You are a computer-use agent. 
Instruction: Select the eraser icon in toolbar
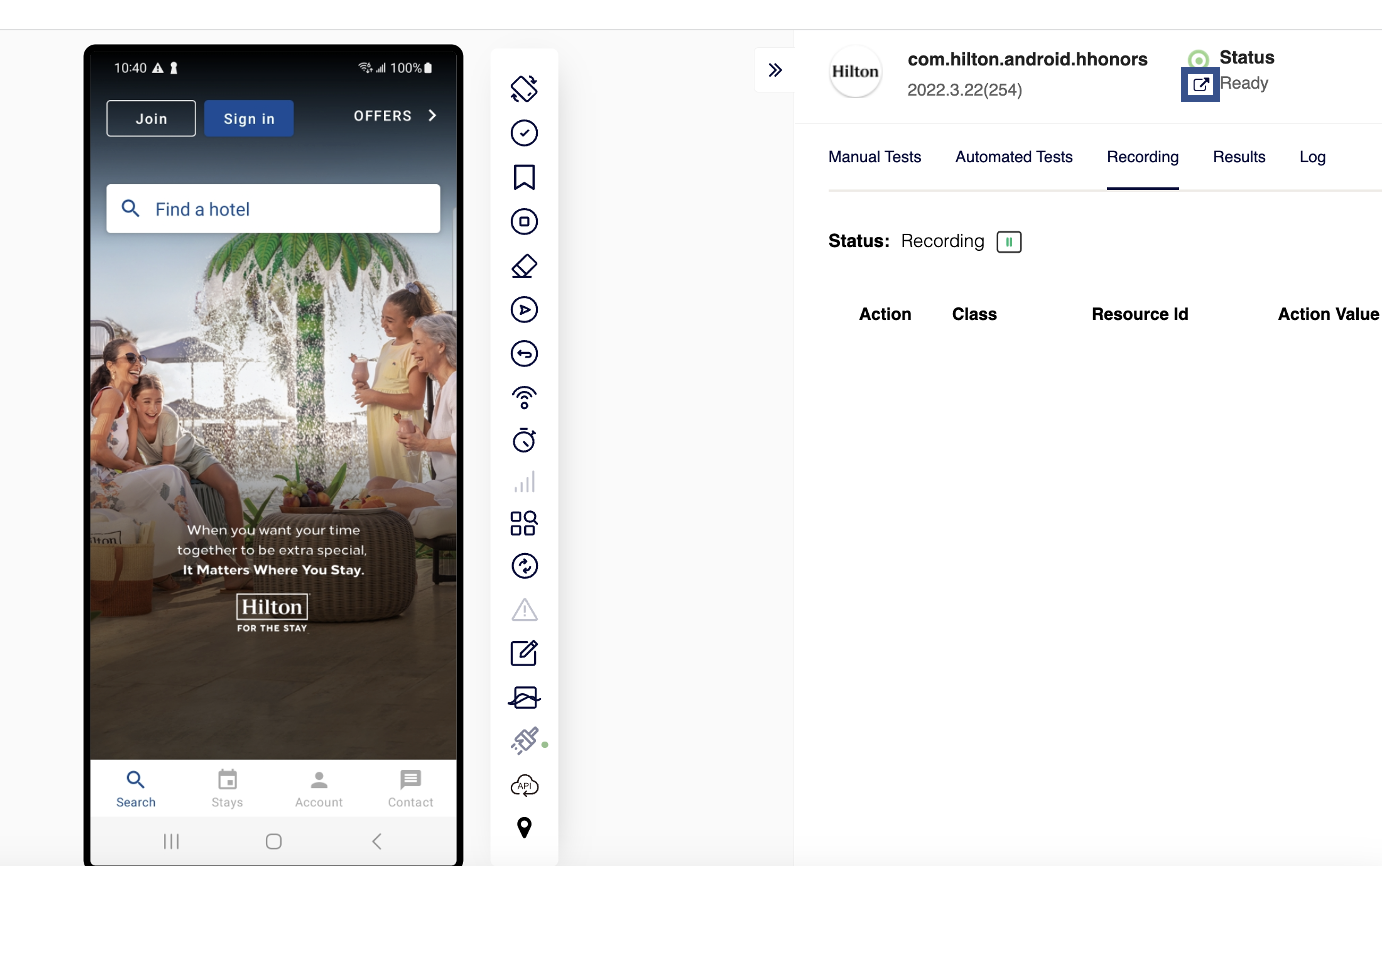[524, 266]
